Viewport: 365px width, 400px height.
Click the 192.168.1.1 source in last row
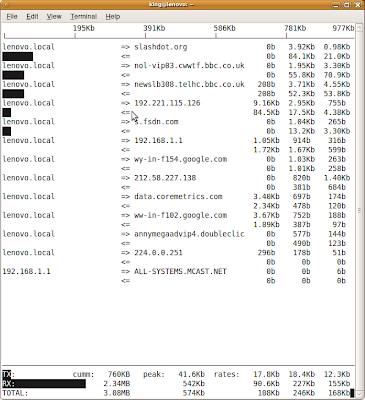26,271
